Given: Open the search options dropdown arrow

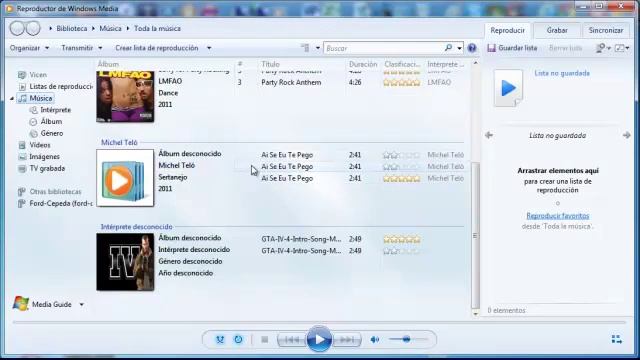Looking at the screenshot, I should pyautogui.click(x=459, y=48).
